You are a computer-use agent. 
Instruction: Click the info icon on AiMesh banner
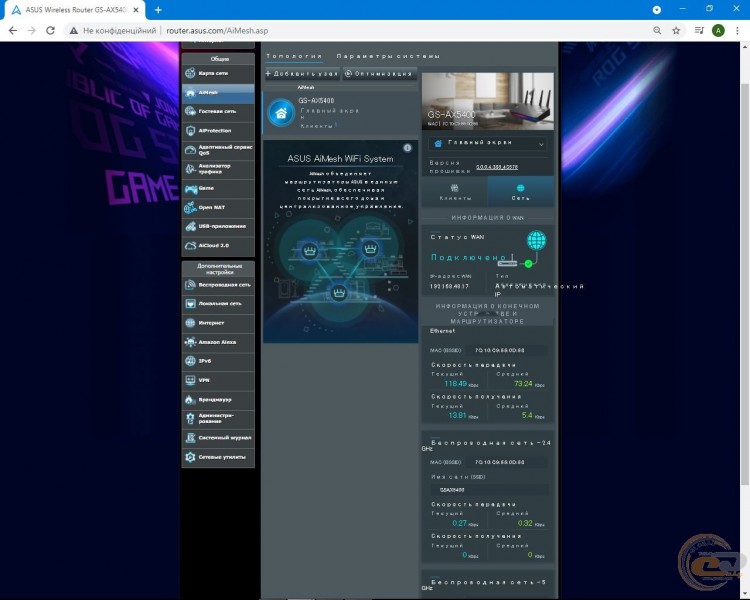pos(407,148)
